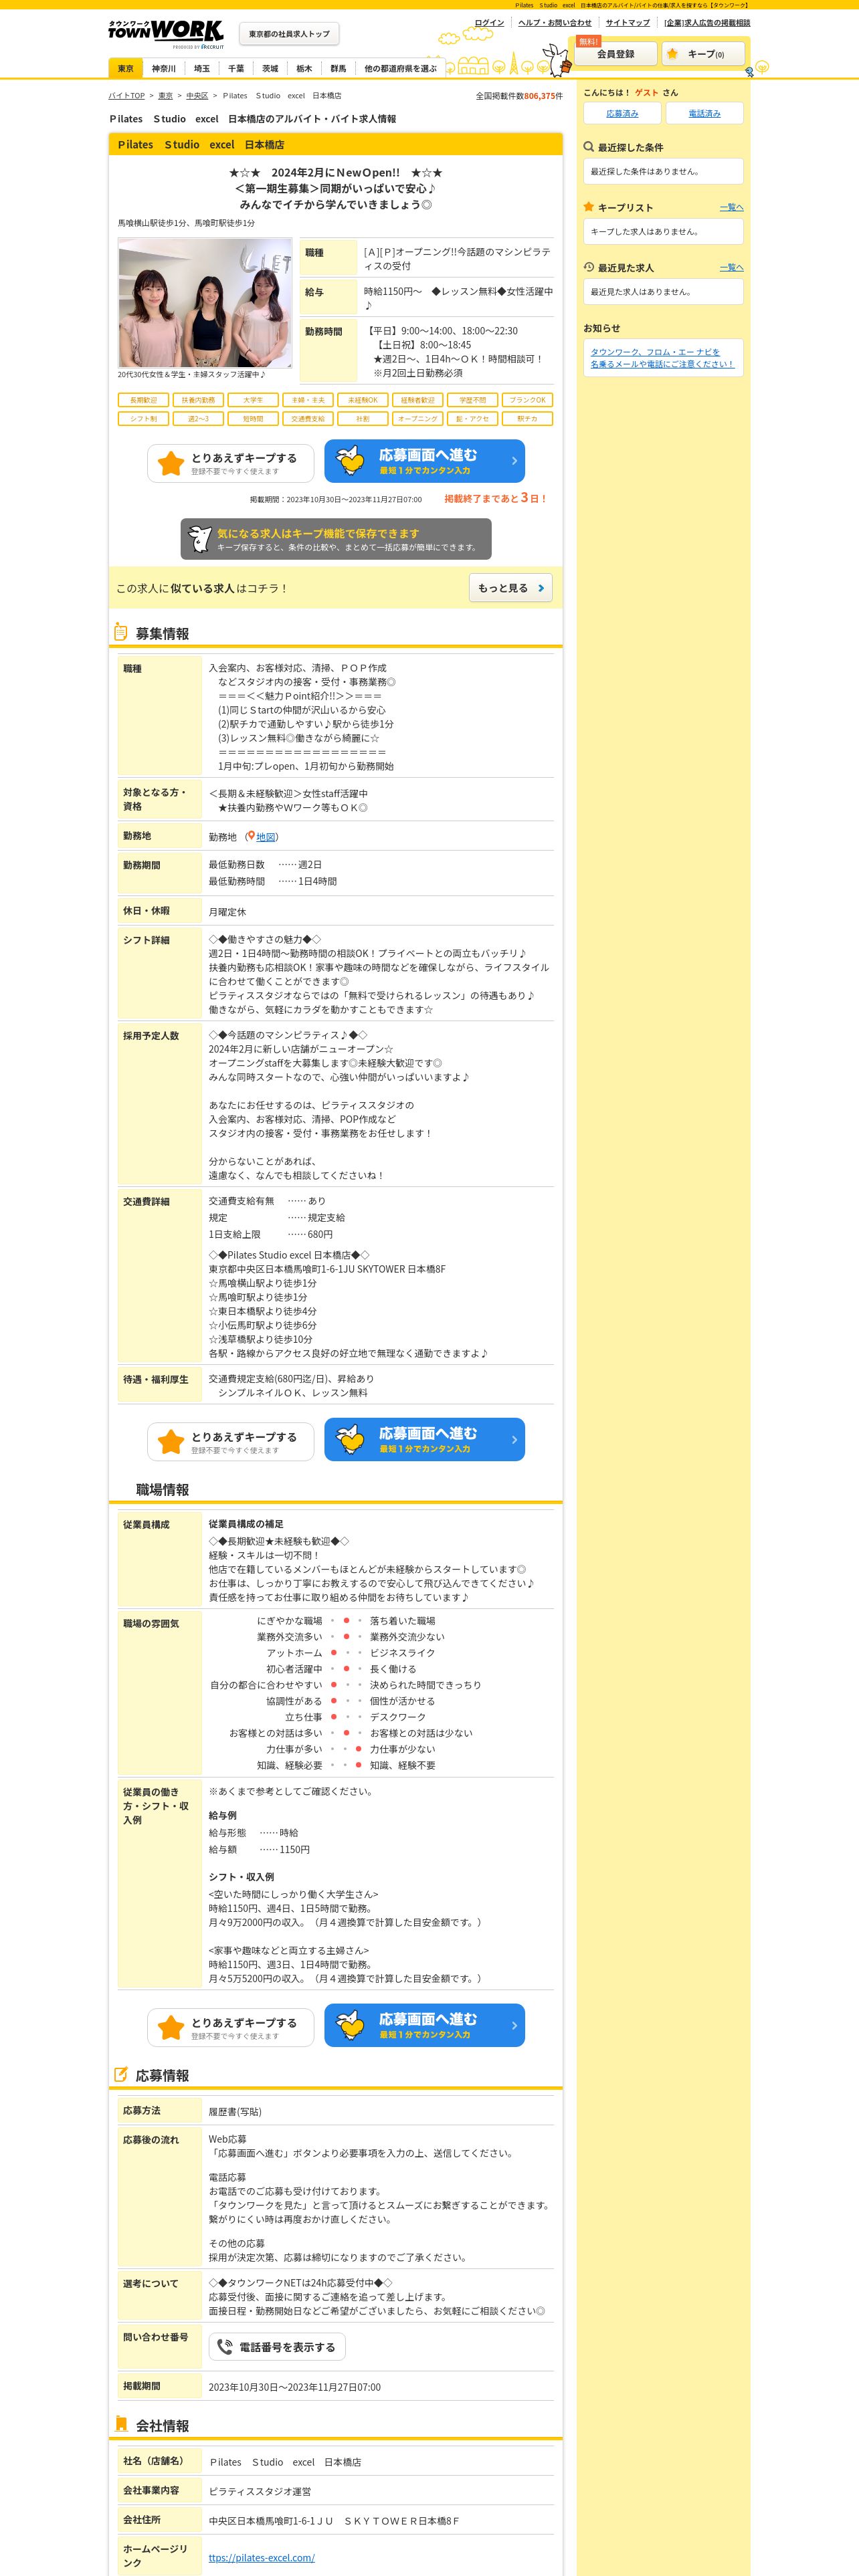
Task: Click the rabbit mascot in keep banner
Action: click(x=200, y=539)
